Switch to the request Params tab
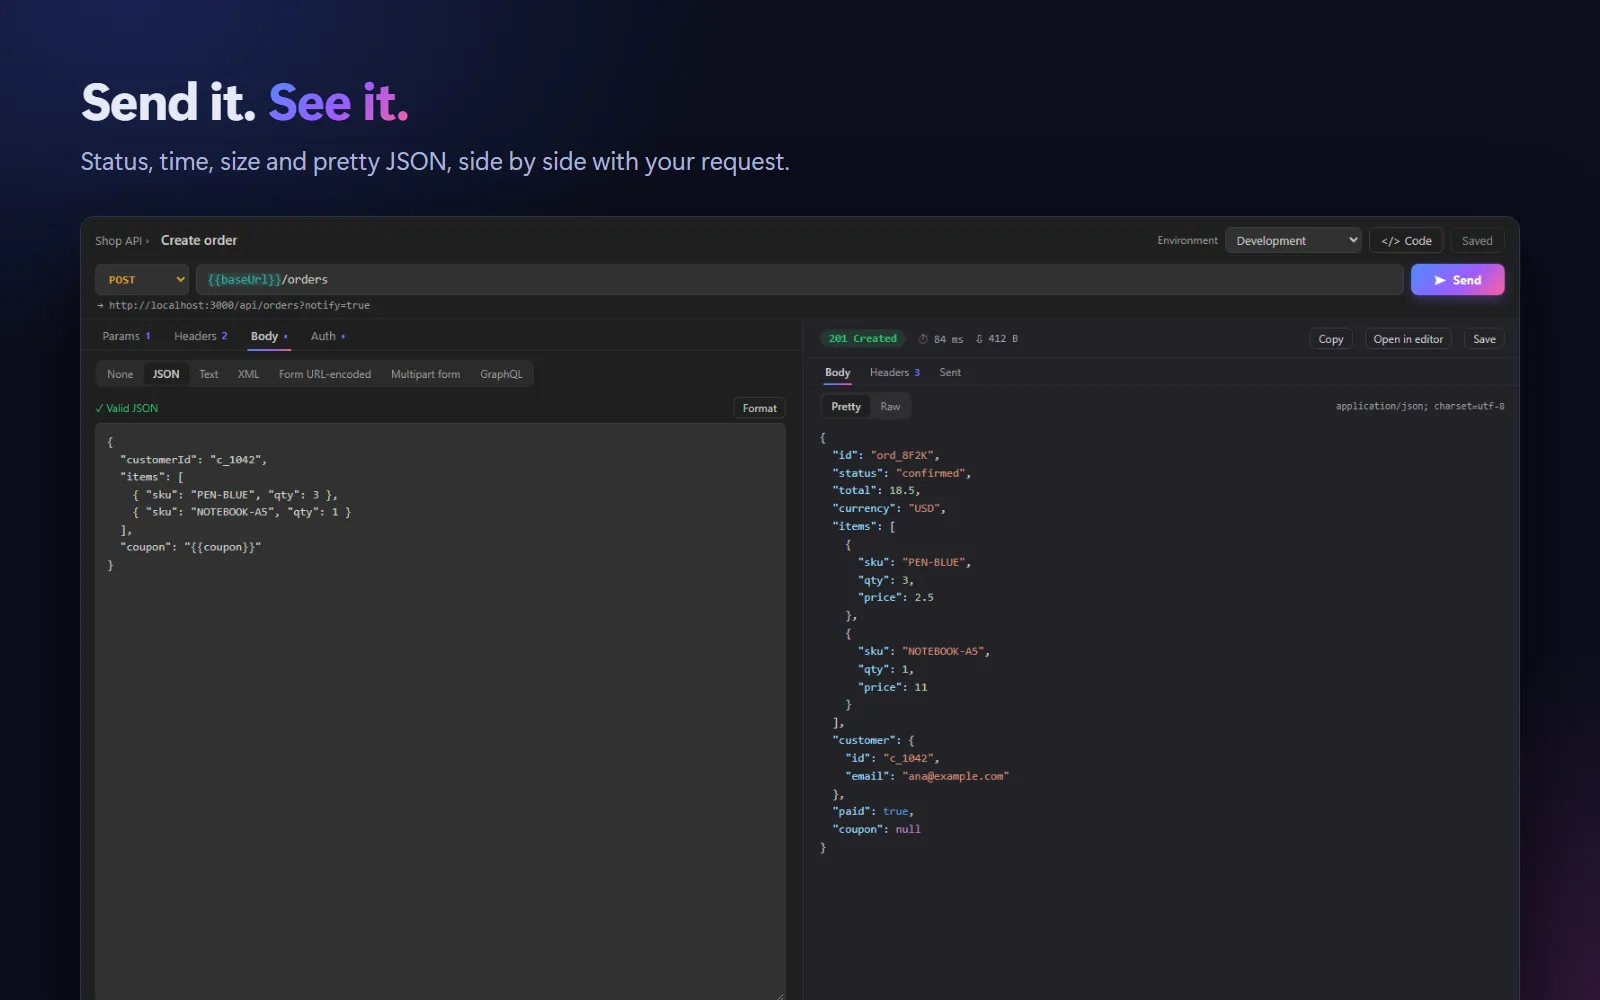Image resolution: width=1600 pixels, height=1000 pixels. [126, 336]
